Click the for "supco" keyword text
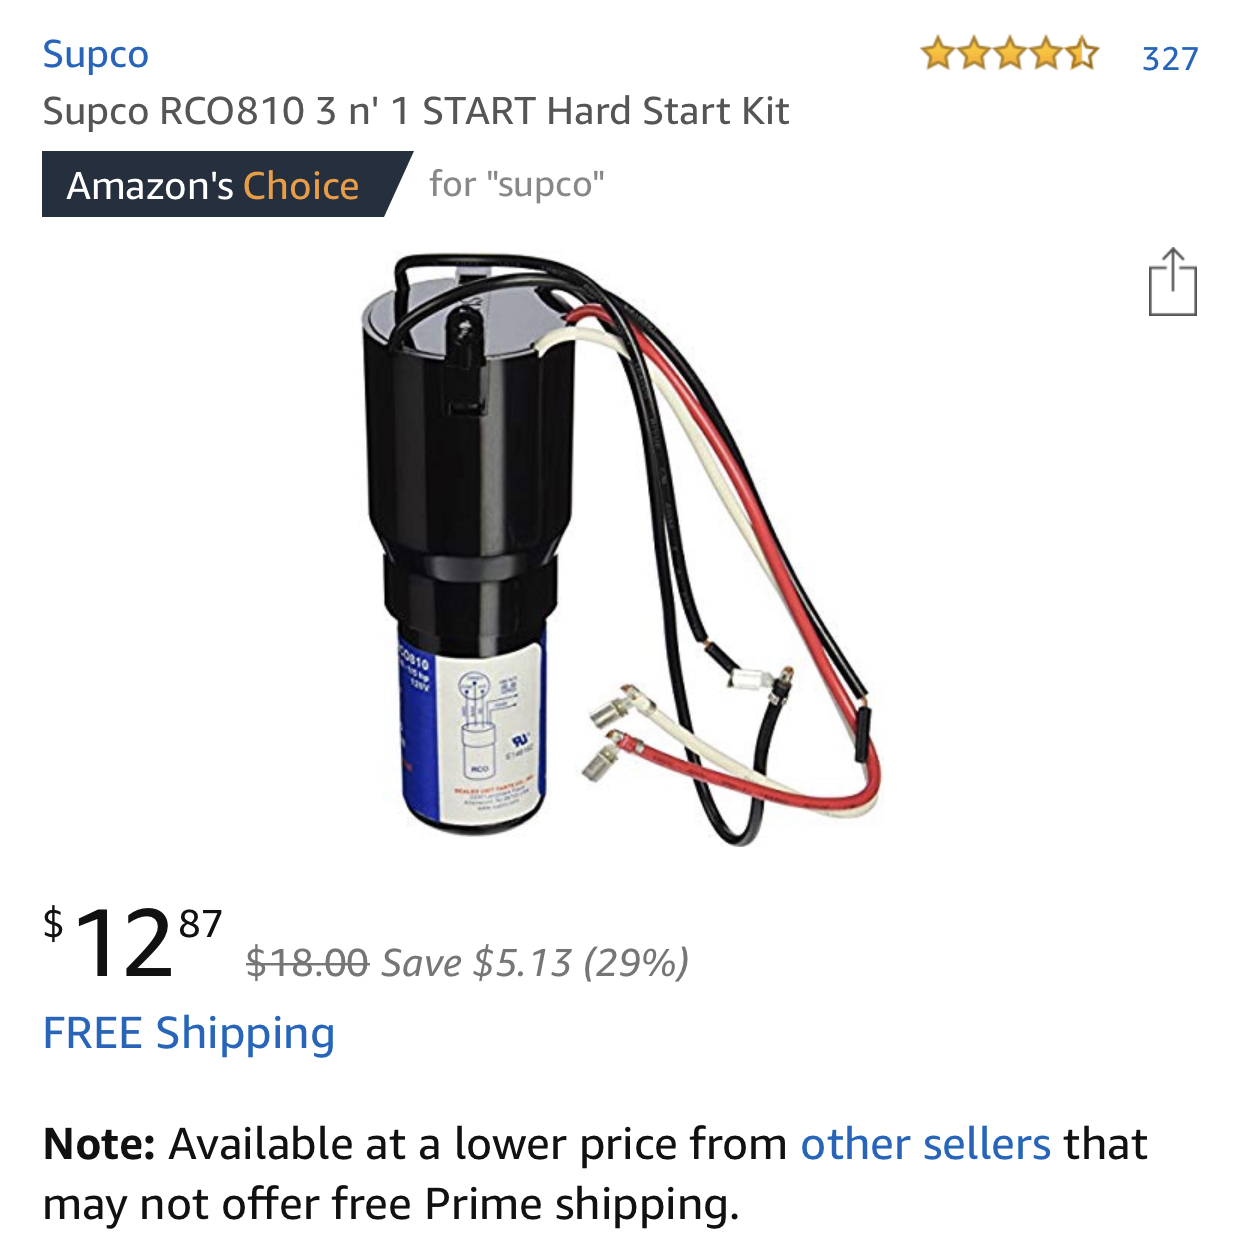The image size is (1242, 1260). click(517, 184)
